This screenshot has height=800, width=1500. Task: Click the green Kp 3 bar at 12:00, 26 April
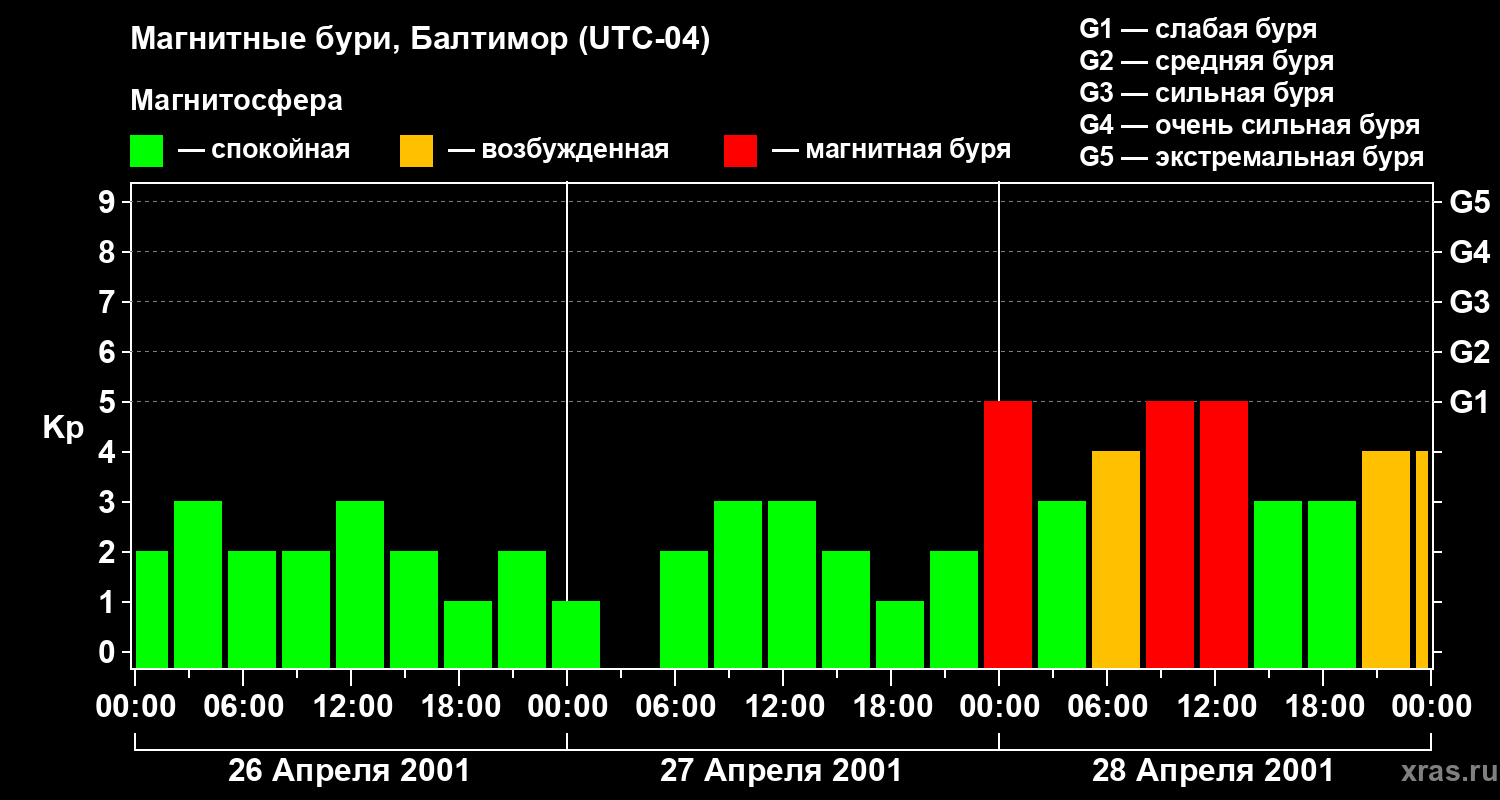[x=360, y=585]
